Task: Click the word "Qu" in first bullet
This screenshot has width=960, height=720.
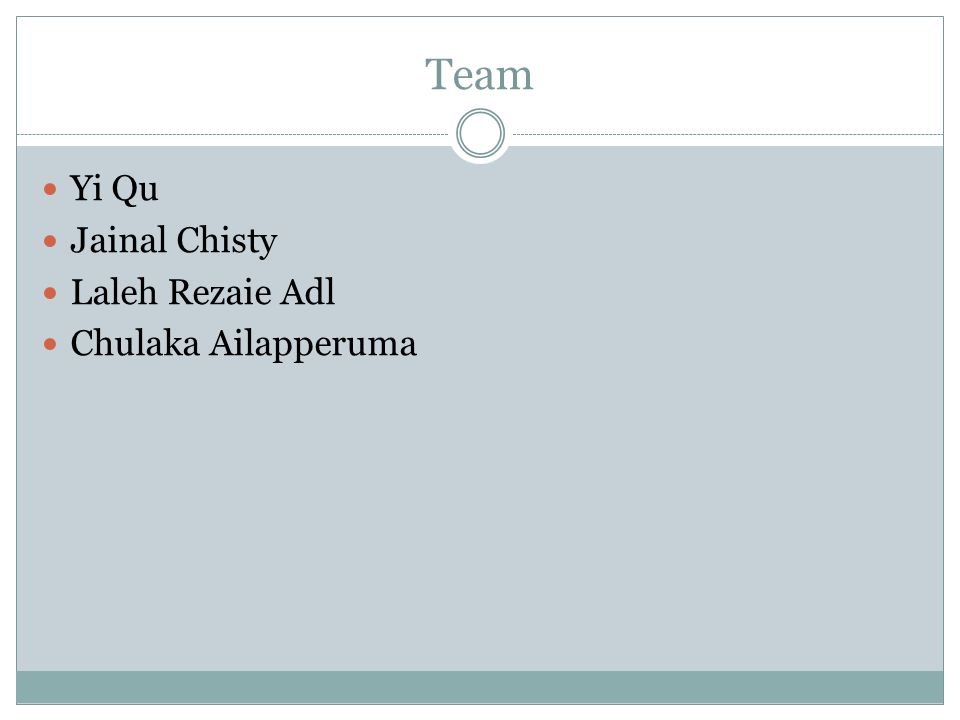Action: coord(135,189)
